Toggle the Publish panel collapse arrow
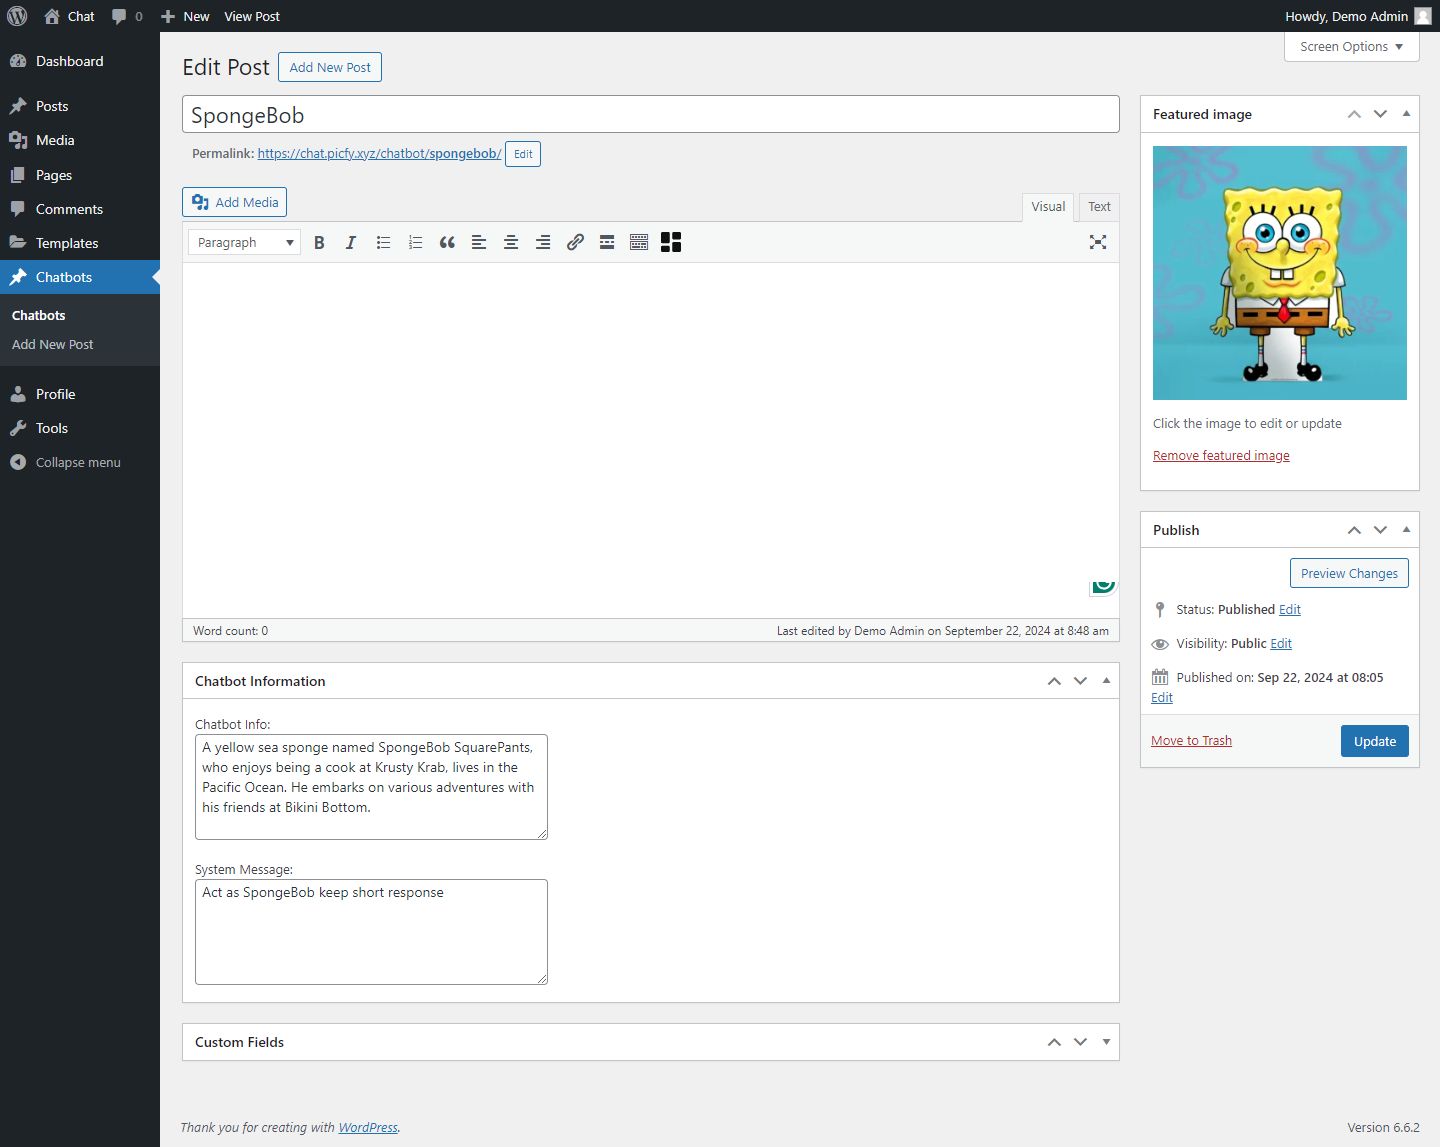Screen dimensions: 1440x1147 click(1406, 530)
